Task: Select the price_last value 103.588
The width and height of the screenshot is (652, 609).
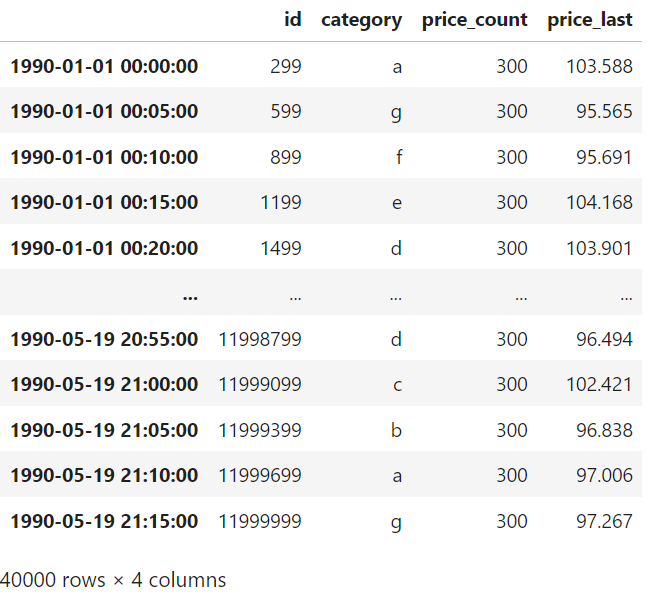Action: coord(604,66)
